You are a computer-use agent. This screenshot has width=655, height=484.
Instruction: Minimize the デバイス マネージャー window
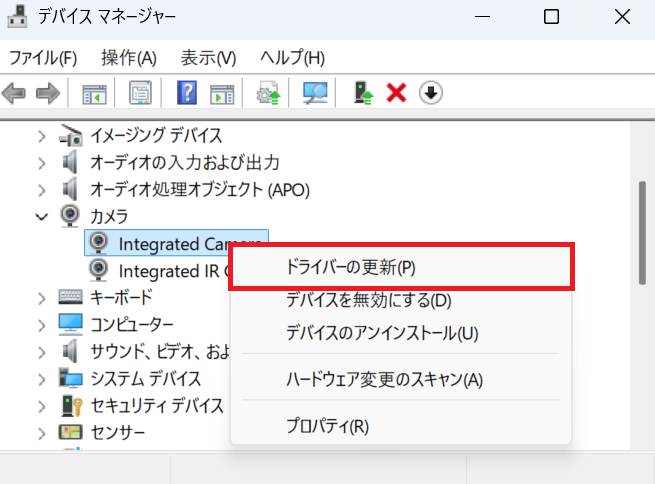point(482,17)
